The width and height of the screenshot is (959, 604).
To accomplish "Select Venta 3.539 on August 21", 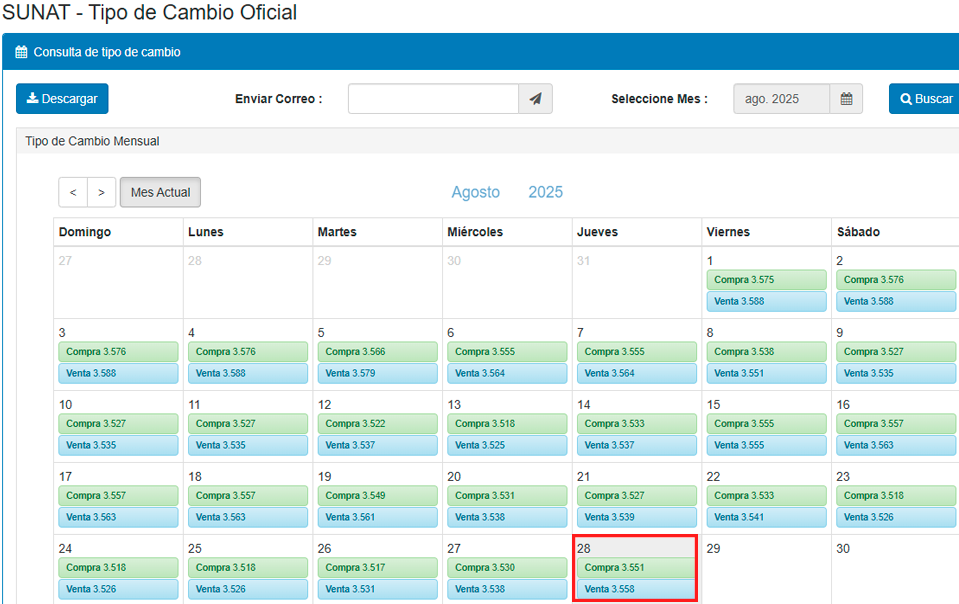I will (x=637, y=517).
